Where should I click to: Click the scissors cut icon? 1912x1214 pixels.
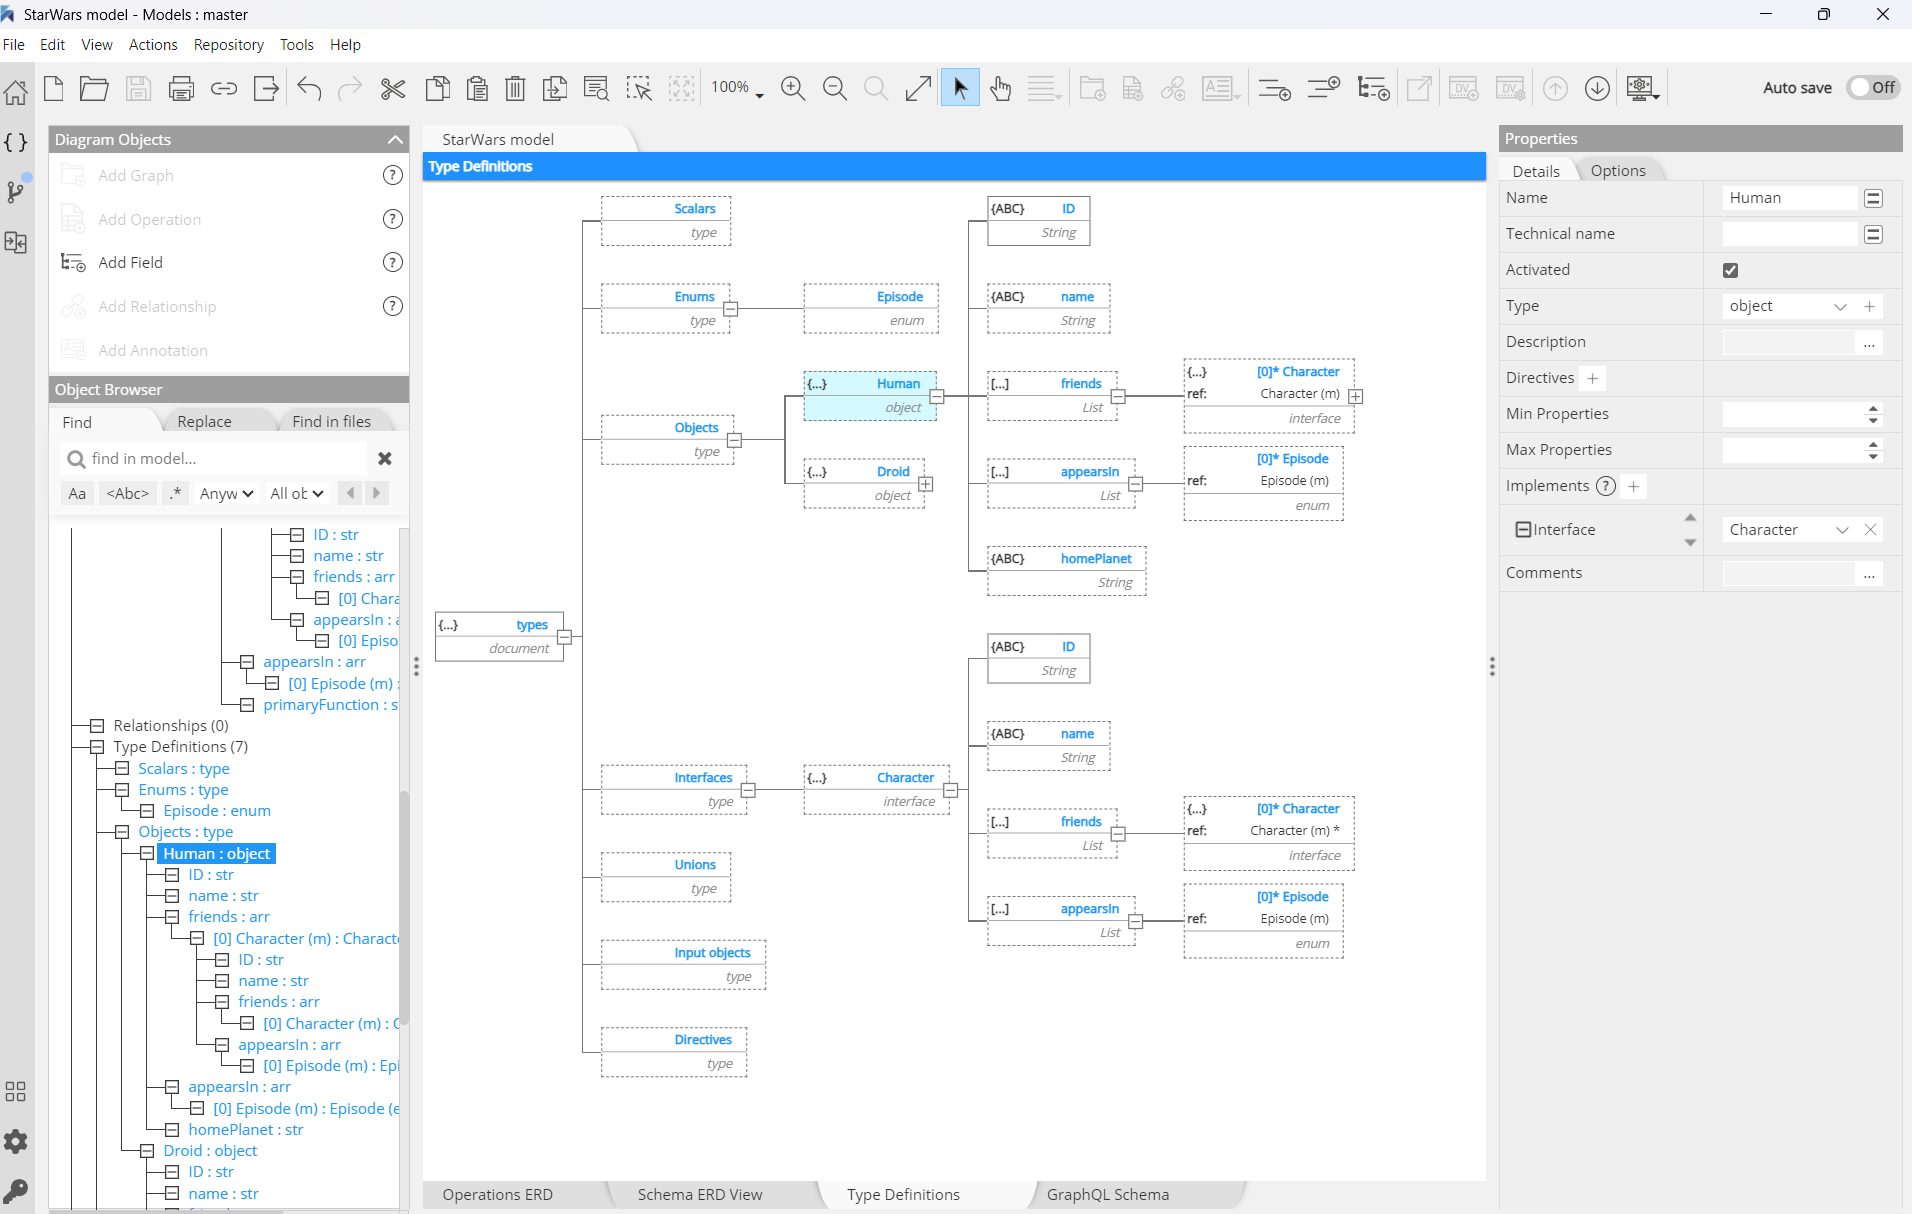coord(393,88)
